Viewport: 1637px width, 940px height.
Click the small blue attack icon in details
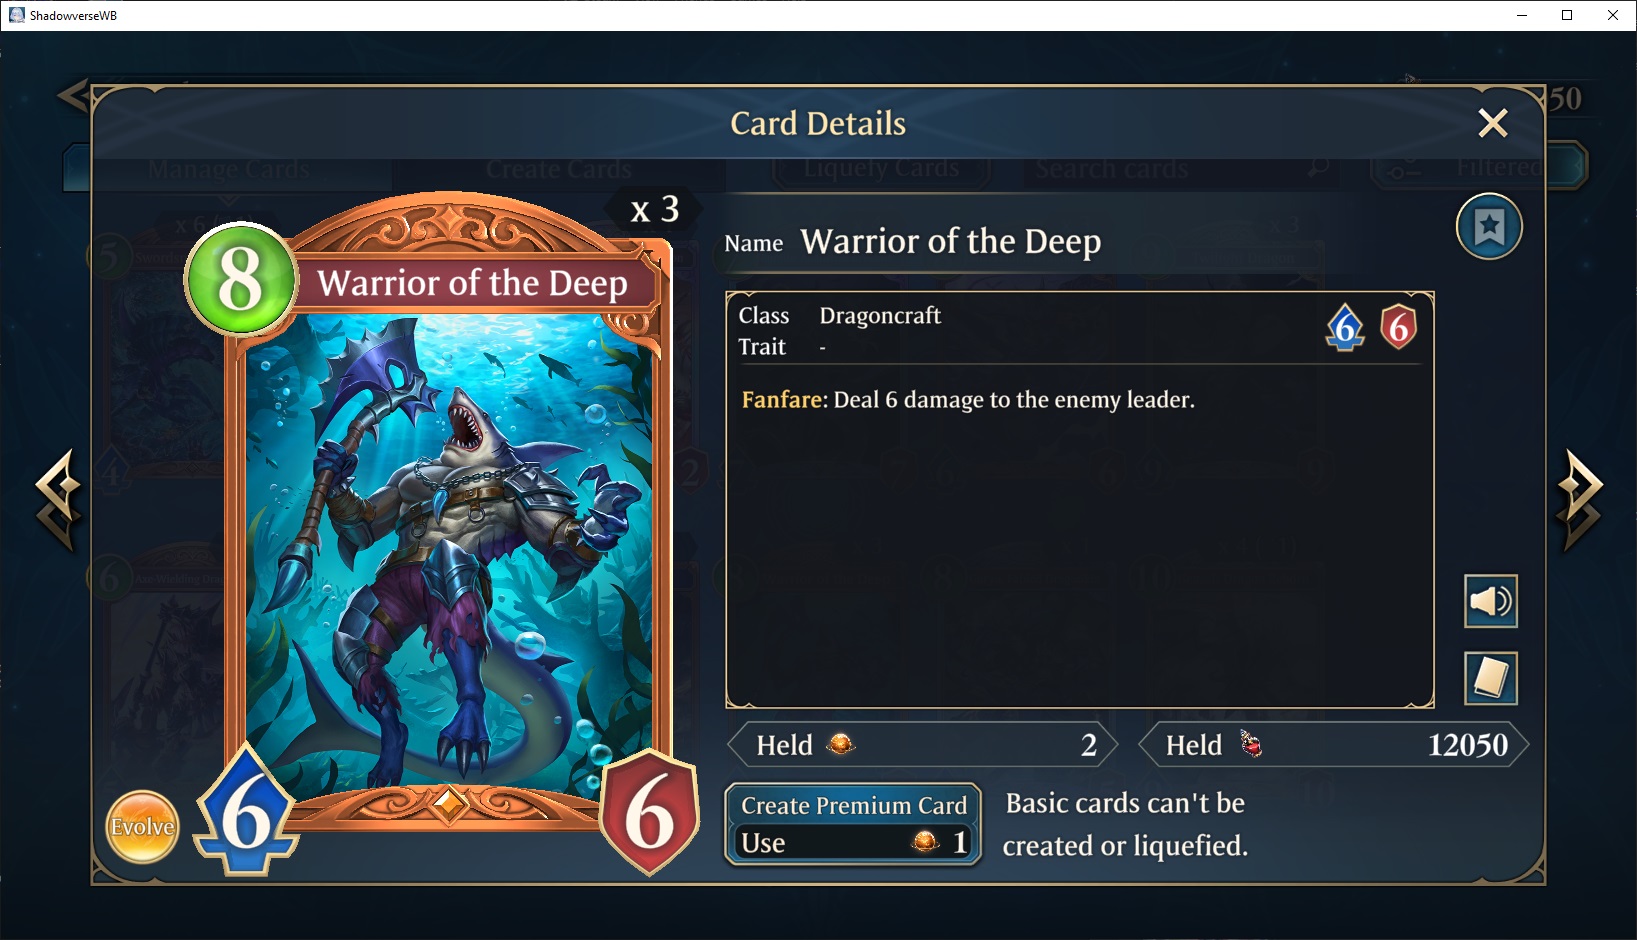(x=1345, y=327)
